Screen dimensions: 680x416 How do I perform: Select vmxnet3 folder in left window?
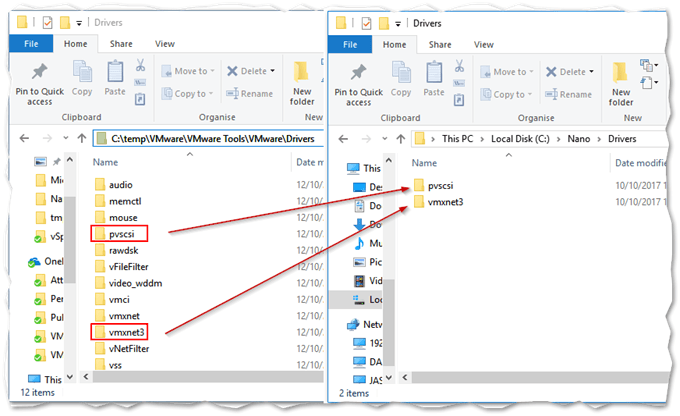120,332
